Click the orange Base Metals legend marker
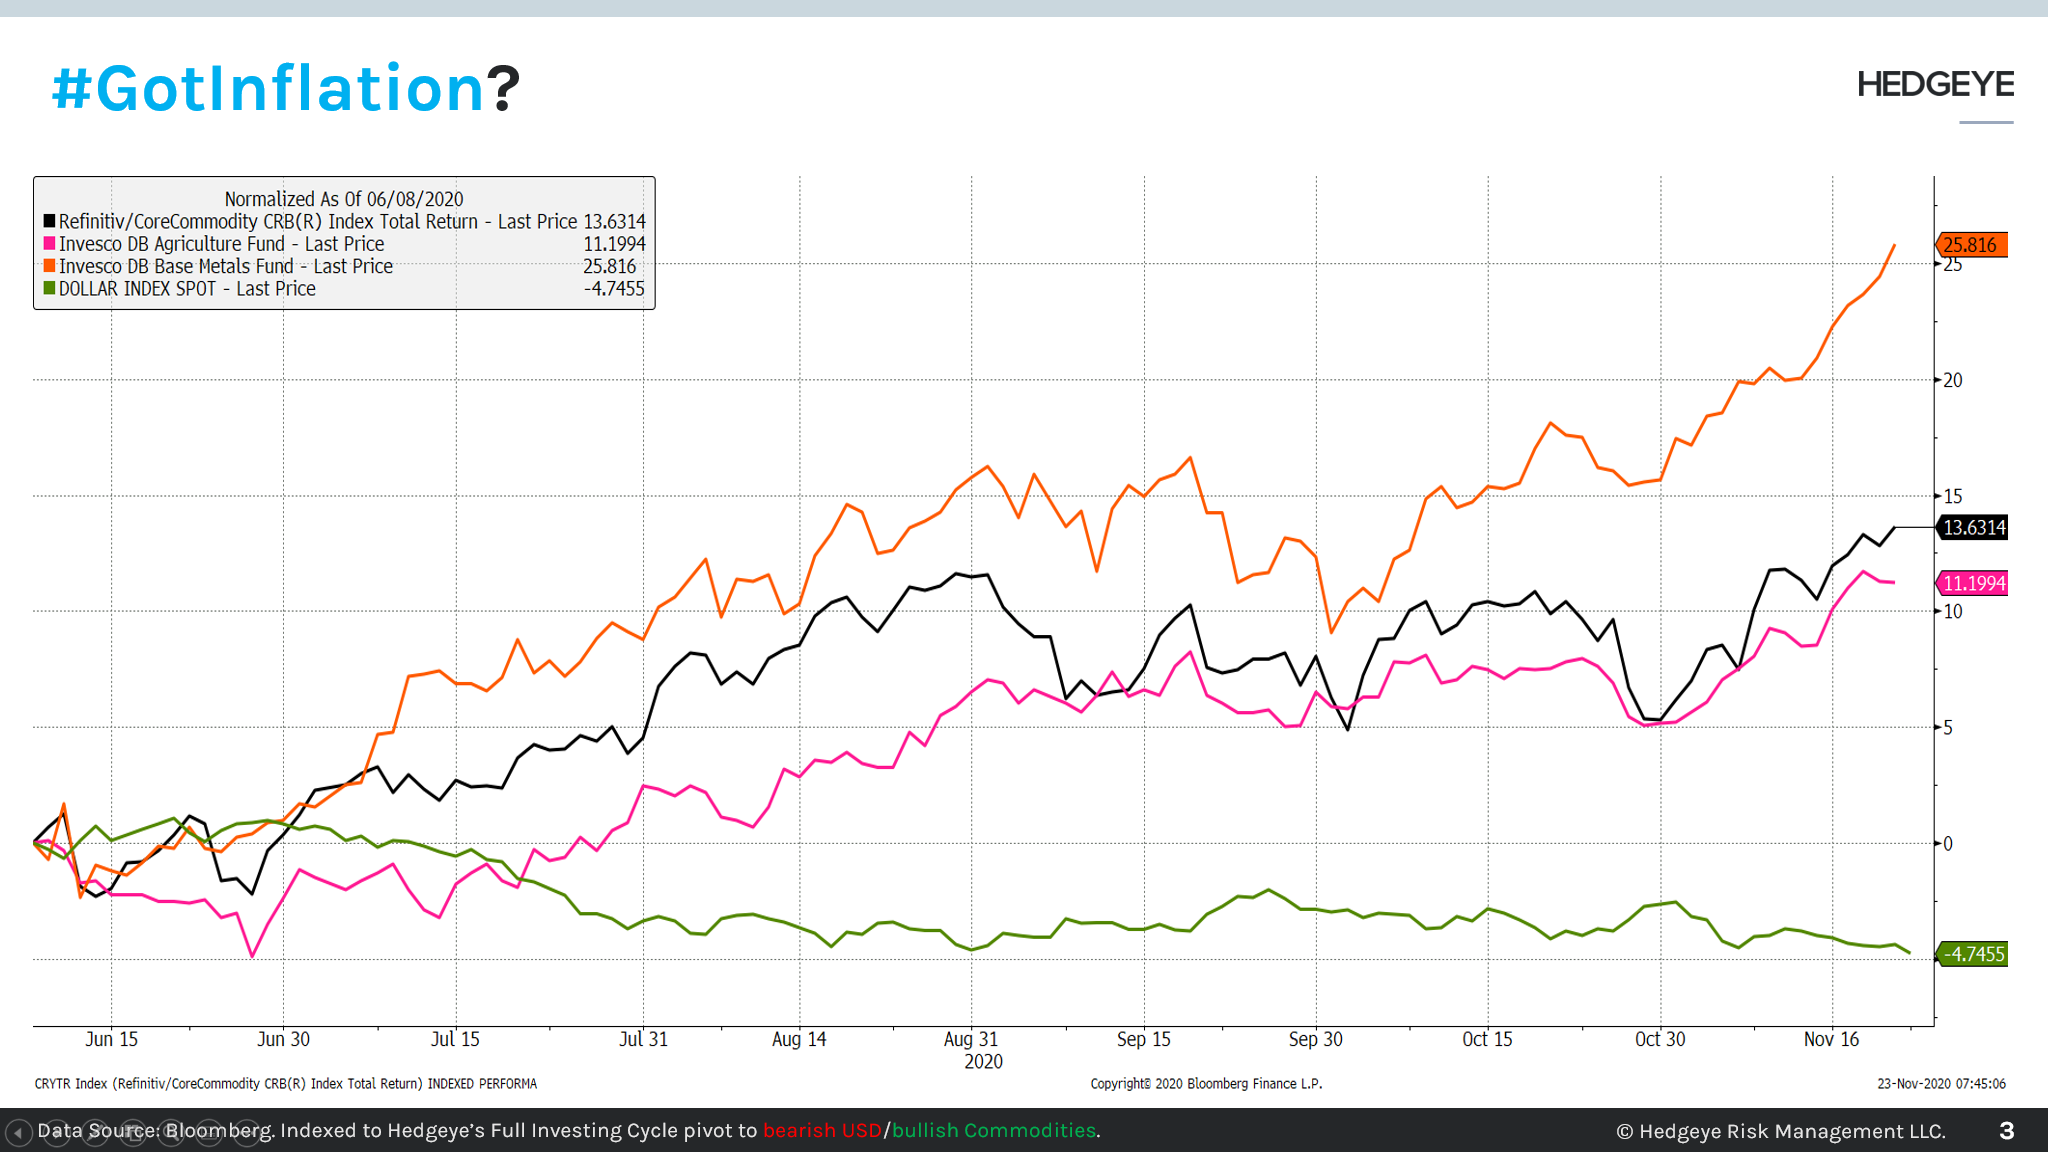This screenshot has width=2048, height=1152. 49,266
